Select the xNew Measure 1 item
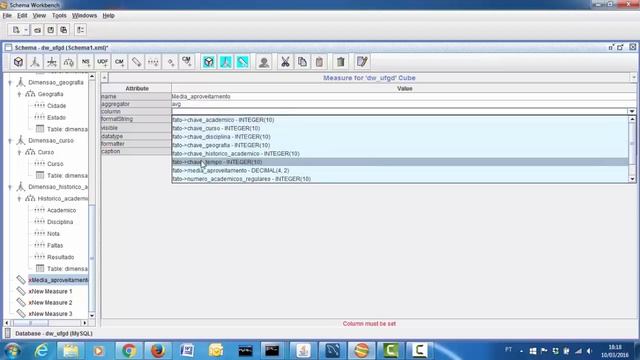Screen dimensions: 640x360 [x=50, y=291]
